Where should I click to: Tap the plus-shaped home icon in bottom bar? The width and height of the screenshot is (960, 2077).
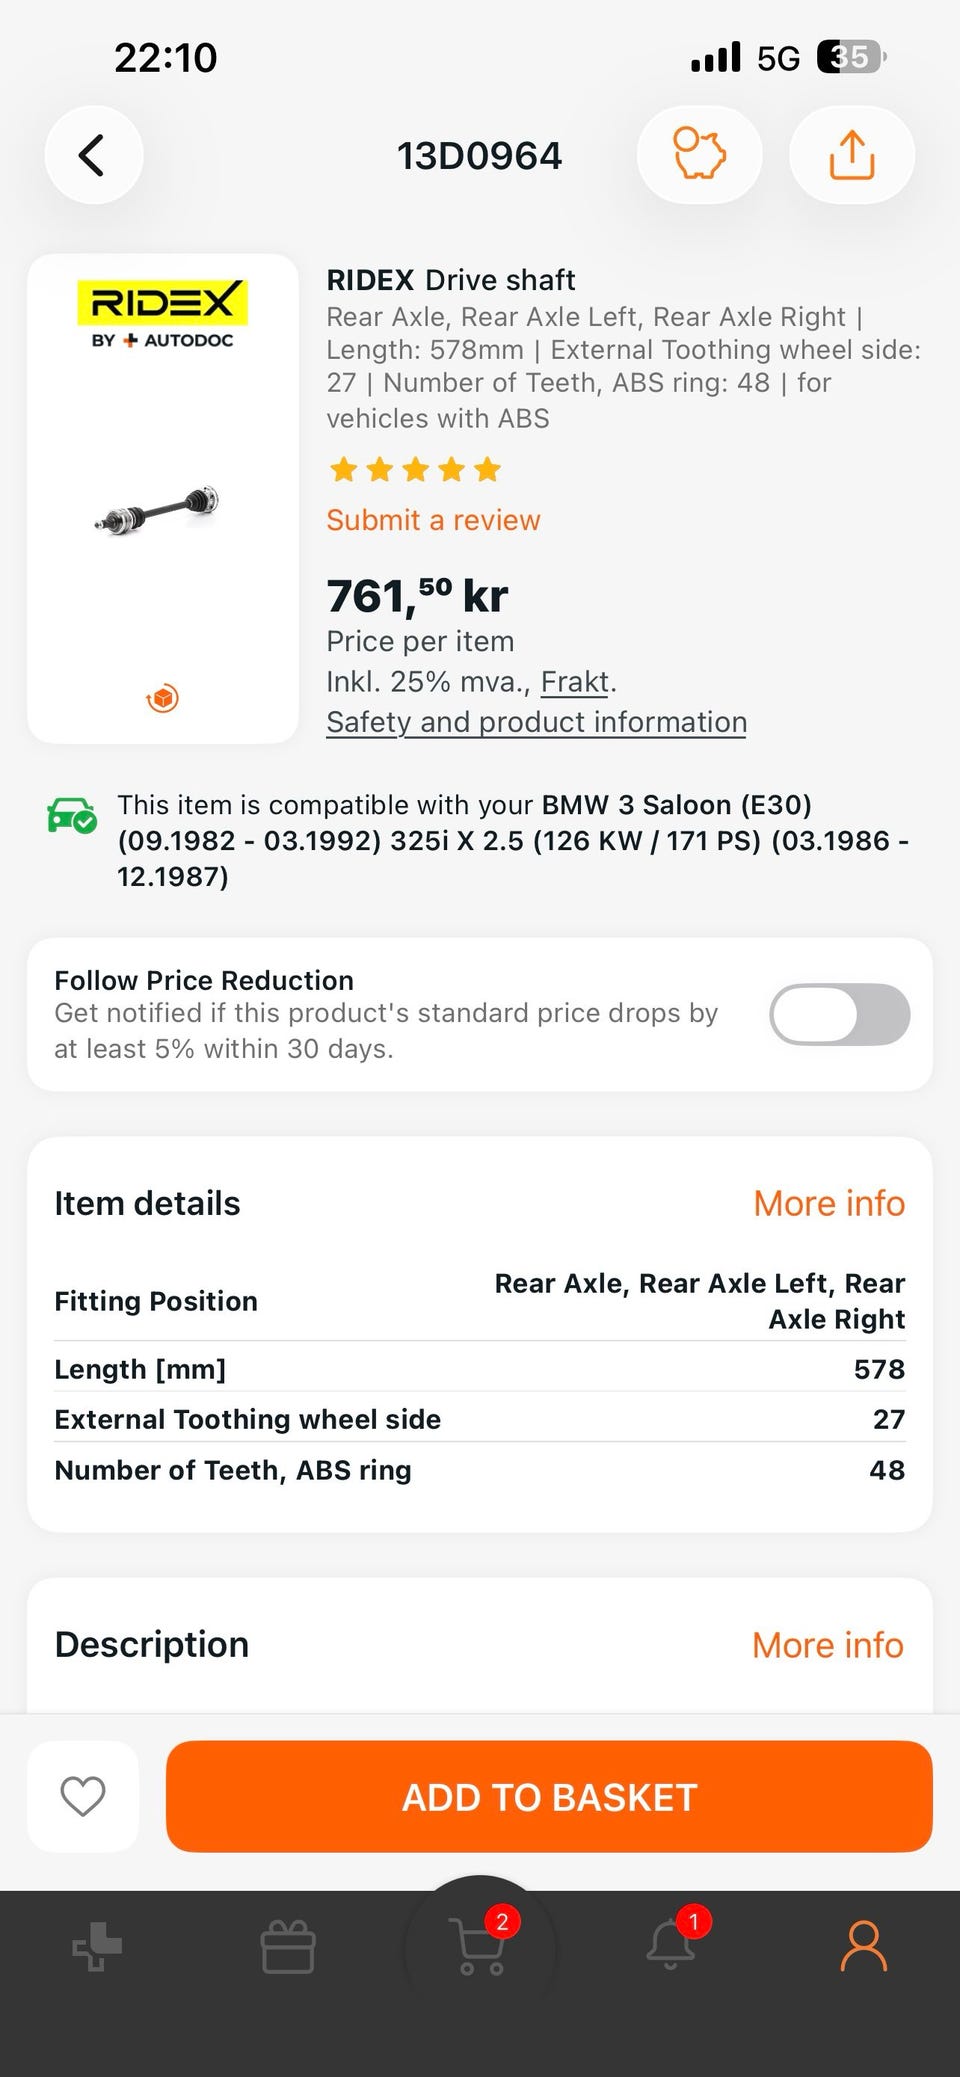pyautogui.click(x=97, y=1947)
